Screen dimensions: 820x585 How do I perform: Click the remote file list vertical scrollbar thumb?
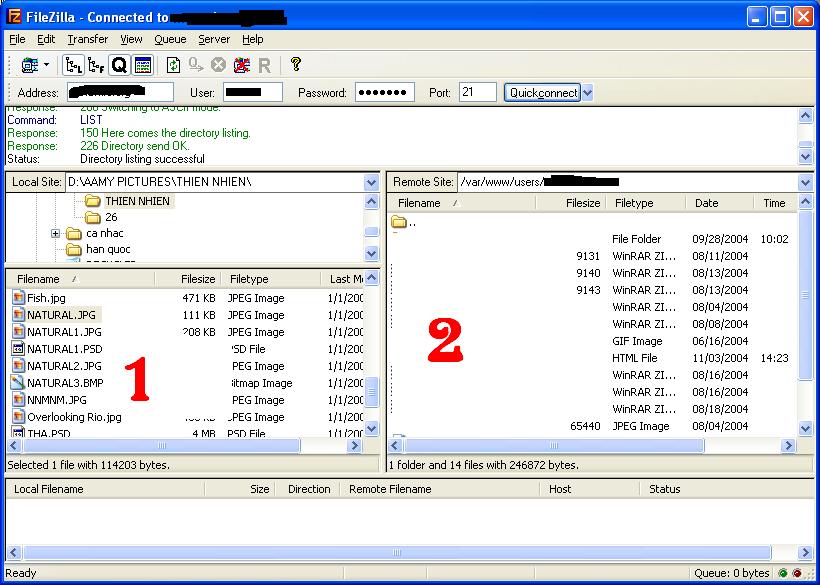(x=805, y=295)
